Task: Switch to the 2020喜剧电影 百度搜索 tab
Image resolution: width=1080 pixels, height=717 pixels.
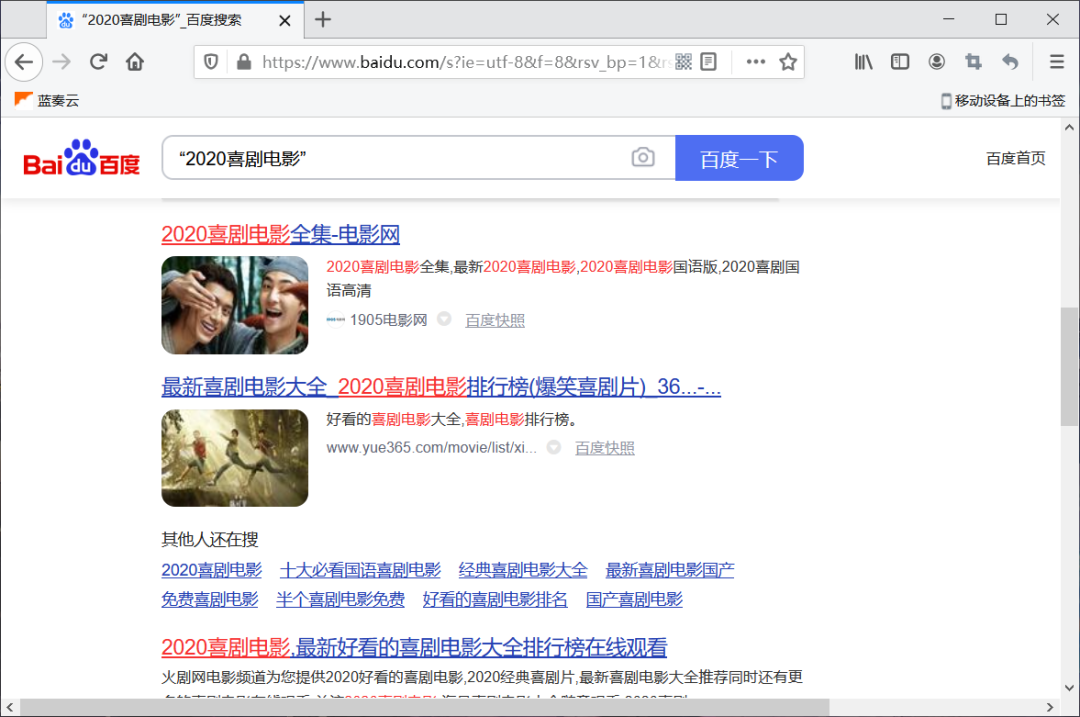Action: click(160, 20)
